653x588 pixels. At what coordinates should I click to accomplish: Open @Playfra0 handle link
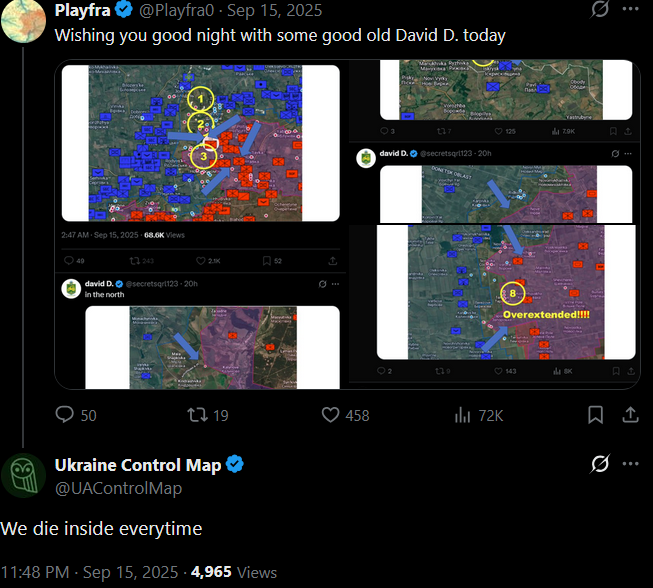click(x=177, y=10)
